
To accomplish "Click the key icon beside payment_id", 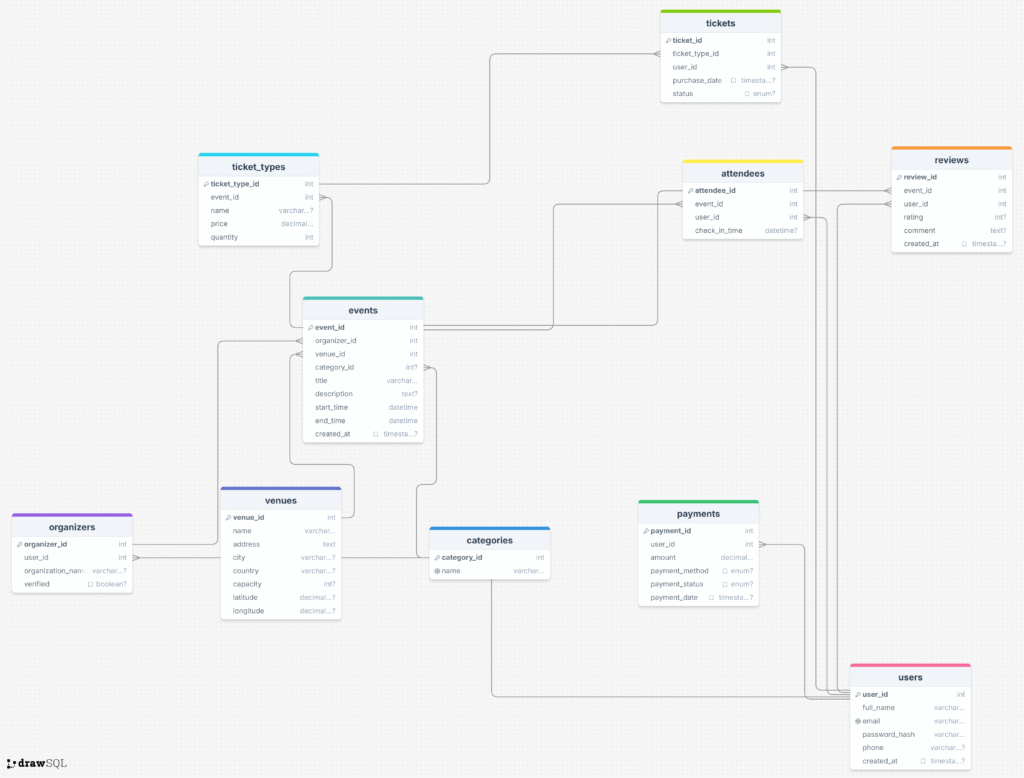I will point(646,531).
